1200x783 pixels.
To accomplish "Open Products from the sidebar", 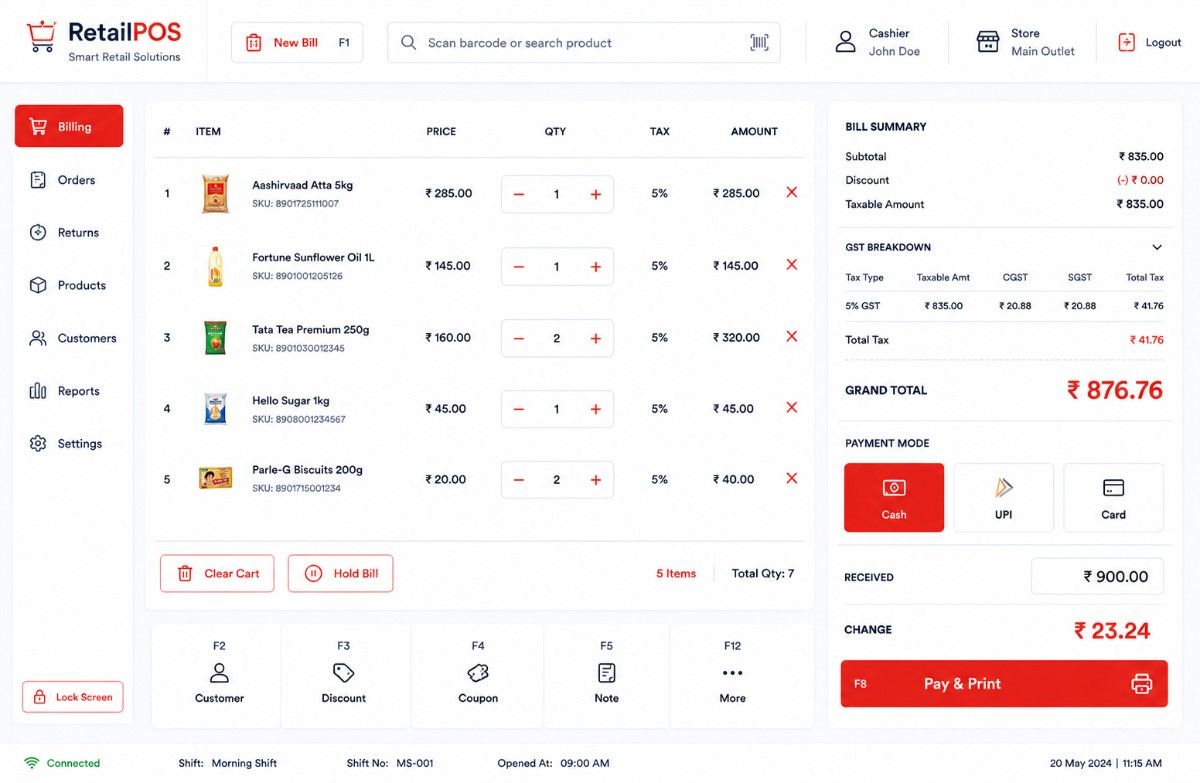I will [x=69, y=285].
